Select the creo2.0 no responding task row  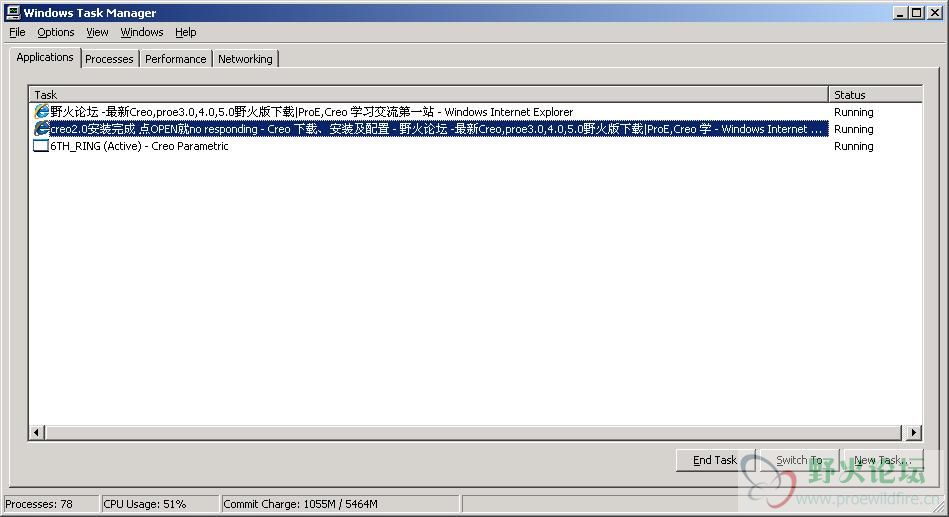coord(430,128)
